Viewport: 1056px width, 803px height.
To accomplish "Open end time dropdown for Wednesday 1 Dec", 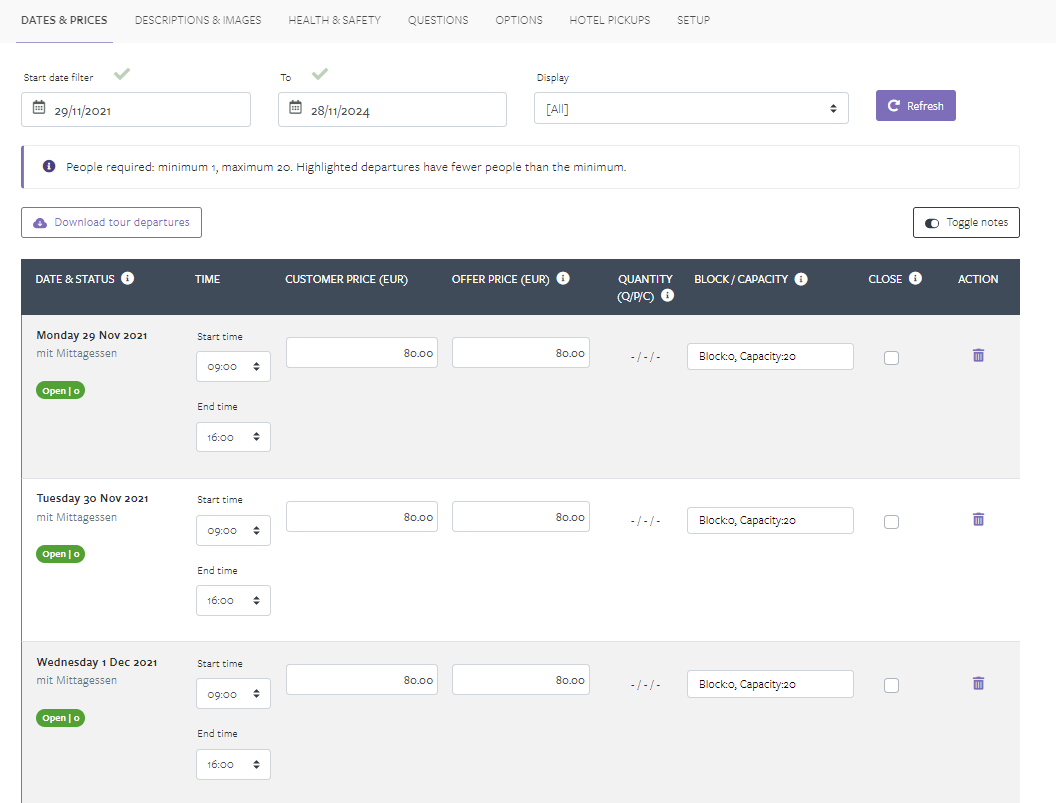I will [233, 765].
